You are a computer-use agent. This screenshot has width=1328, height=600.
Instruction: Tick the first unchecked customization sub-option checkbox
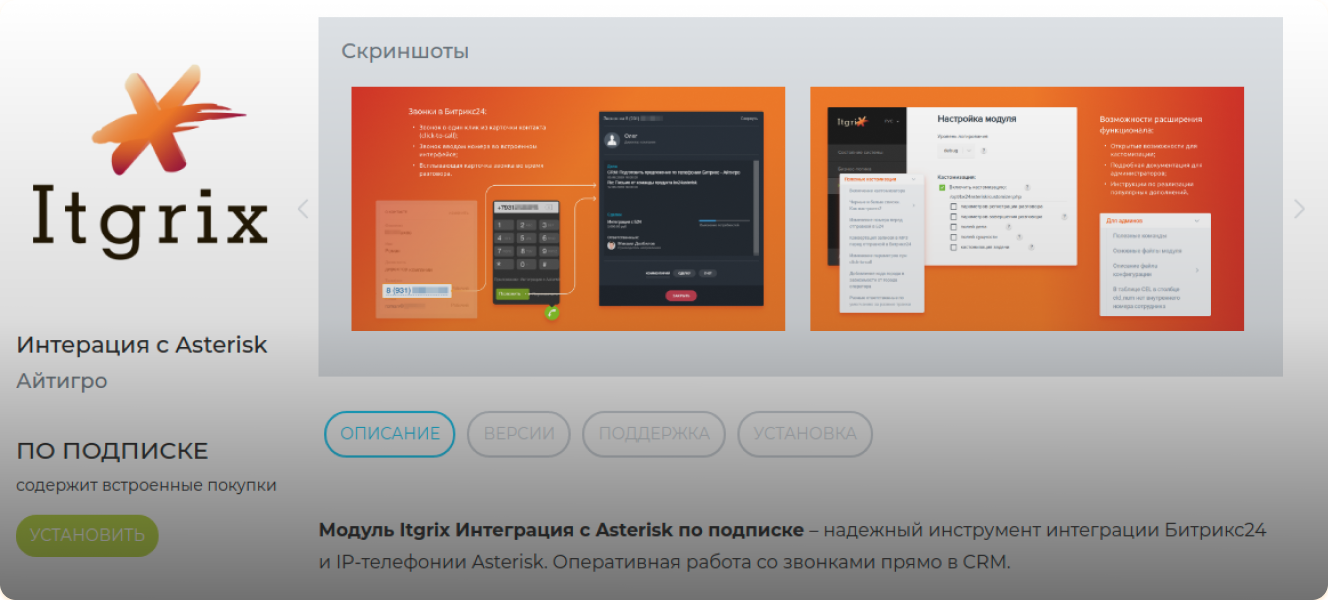[x=953, y=207]
